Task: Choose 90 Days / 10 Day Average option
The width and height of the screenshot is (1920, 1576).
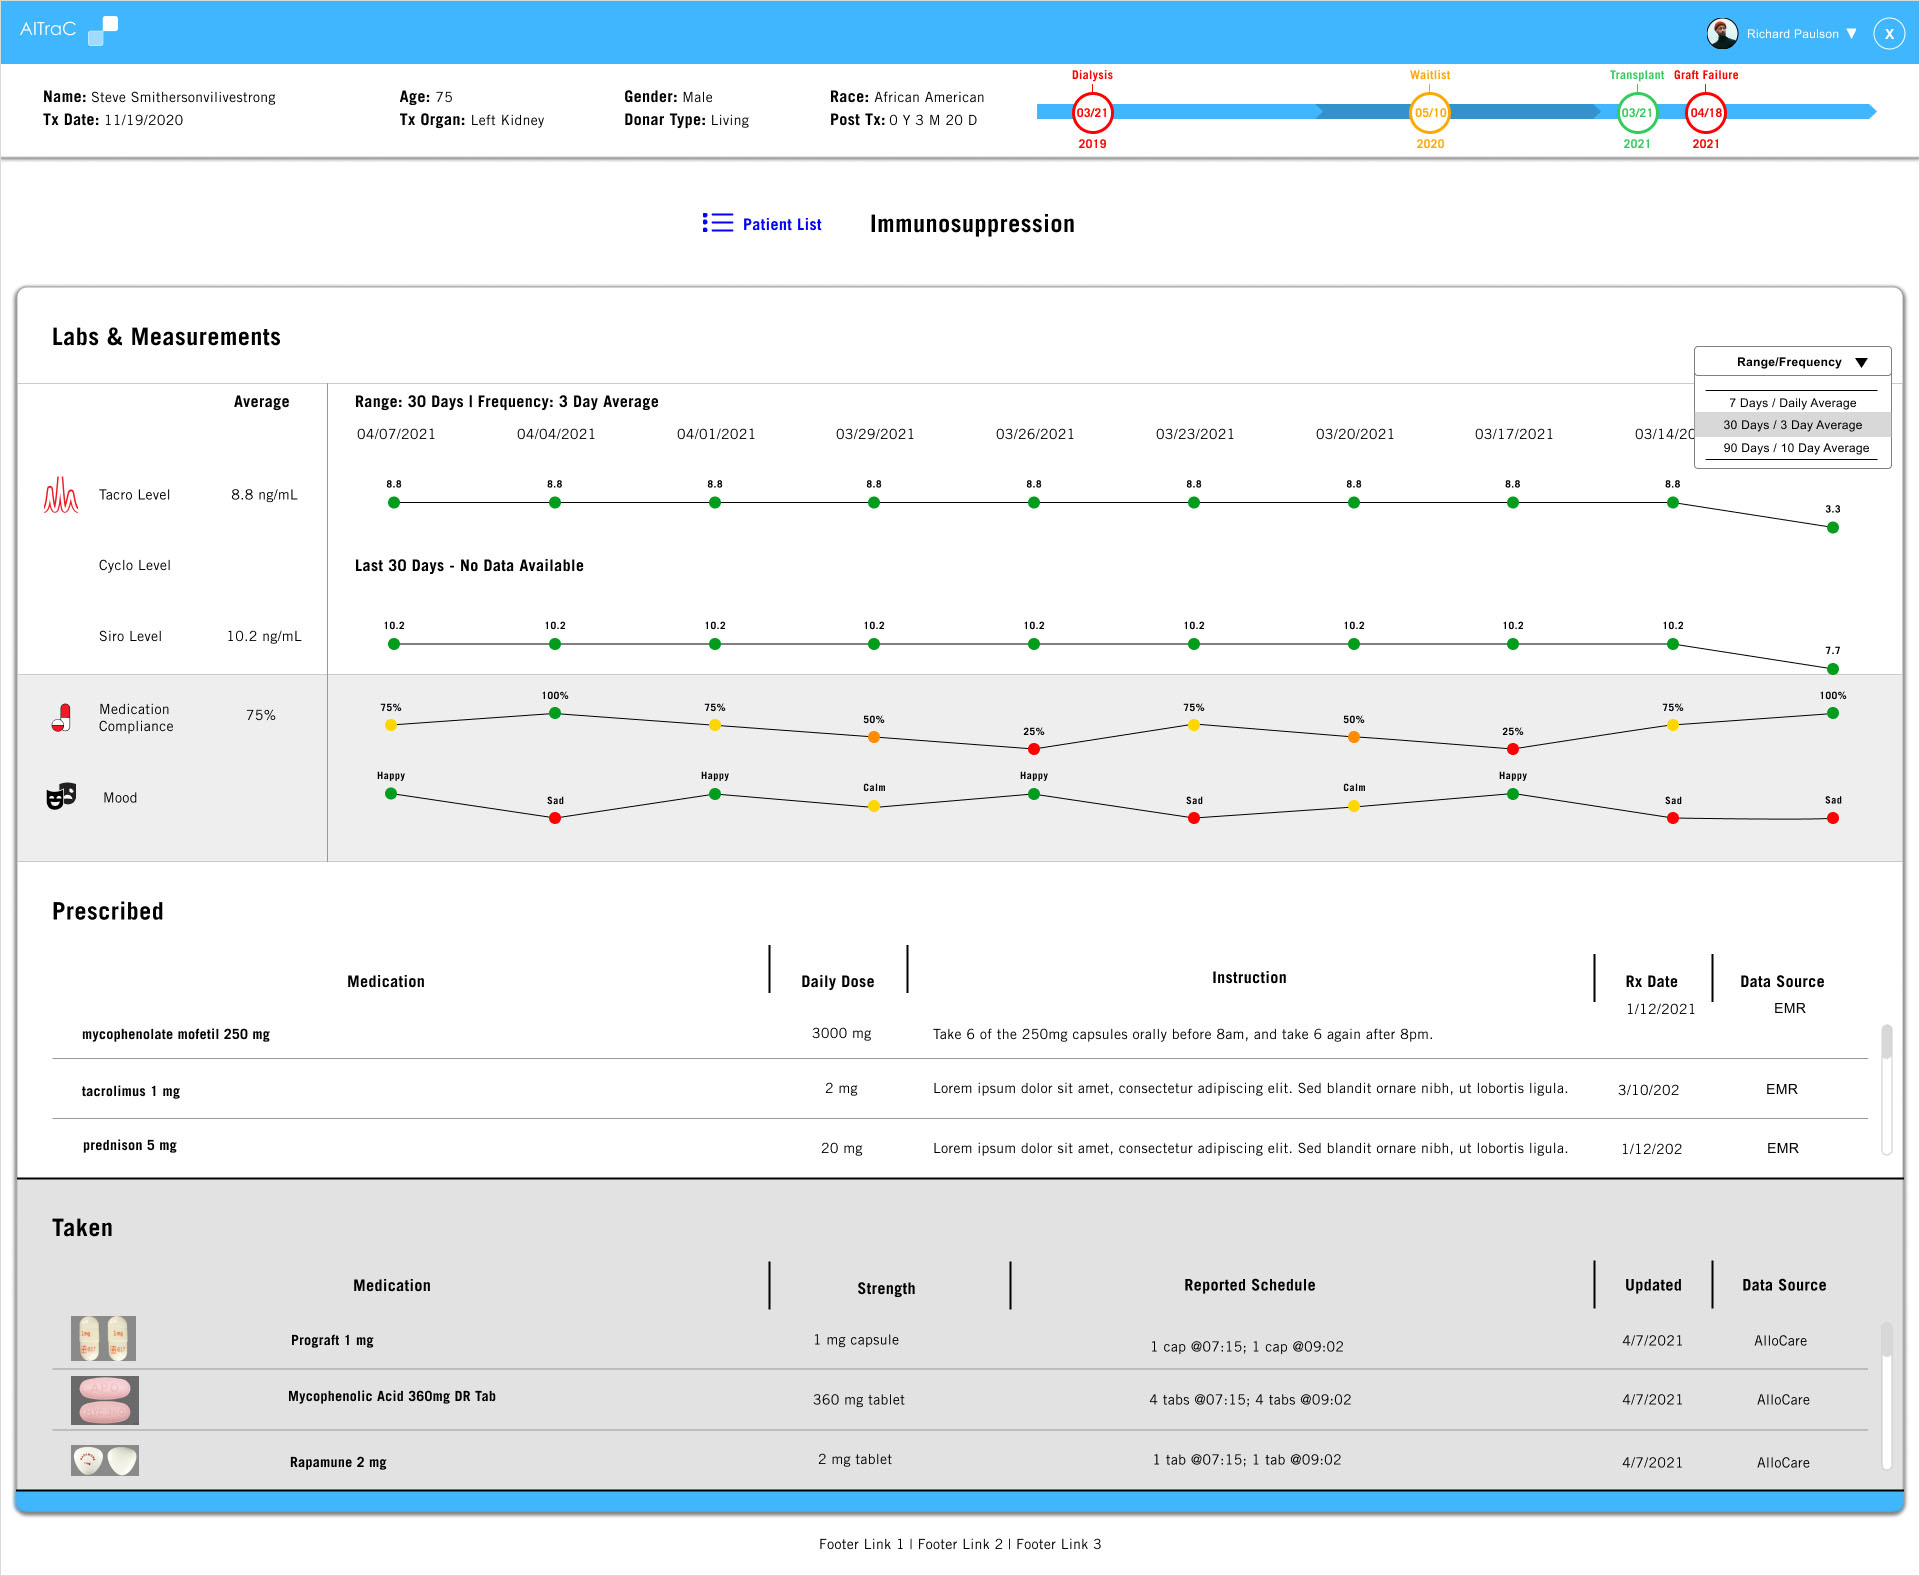Action: (x=1795, y=448)
